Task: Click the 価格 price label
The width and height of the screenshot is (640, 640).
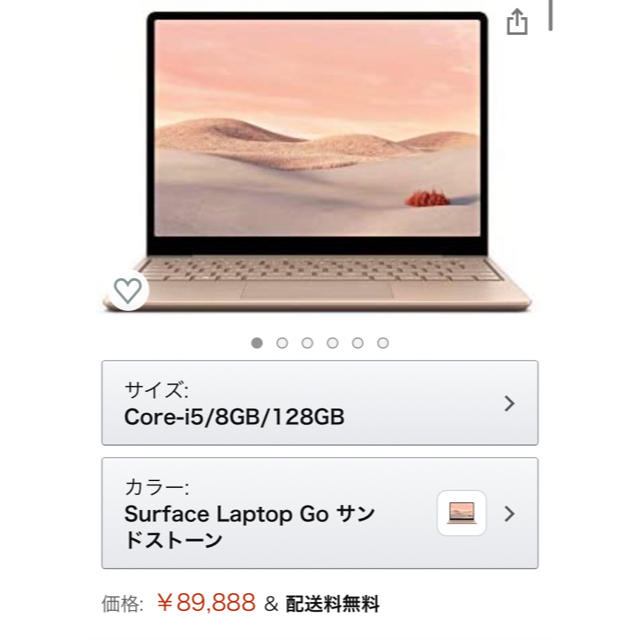Action: 122,604
